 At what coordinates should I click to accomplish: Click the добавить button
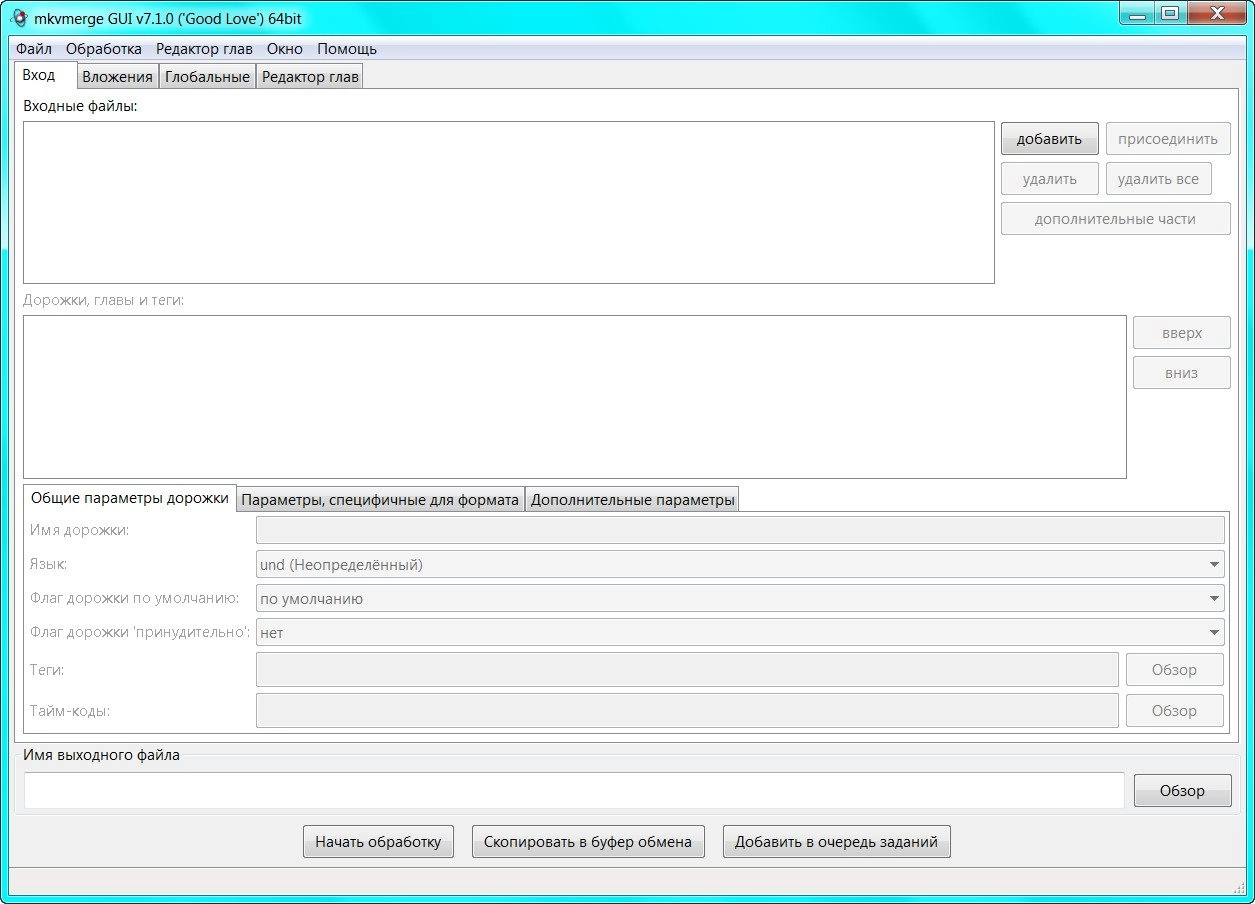pos(1049,139)
